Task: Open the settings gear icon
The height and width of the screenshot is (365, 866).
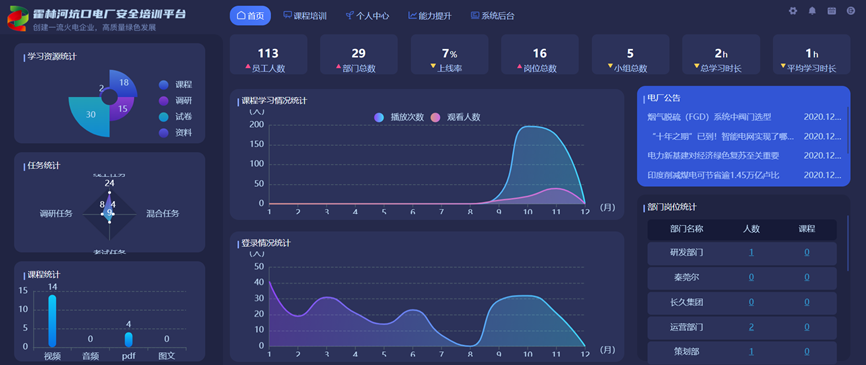Action: click(793, 10)
